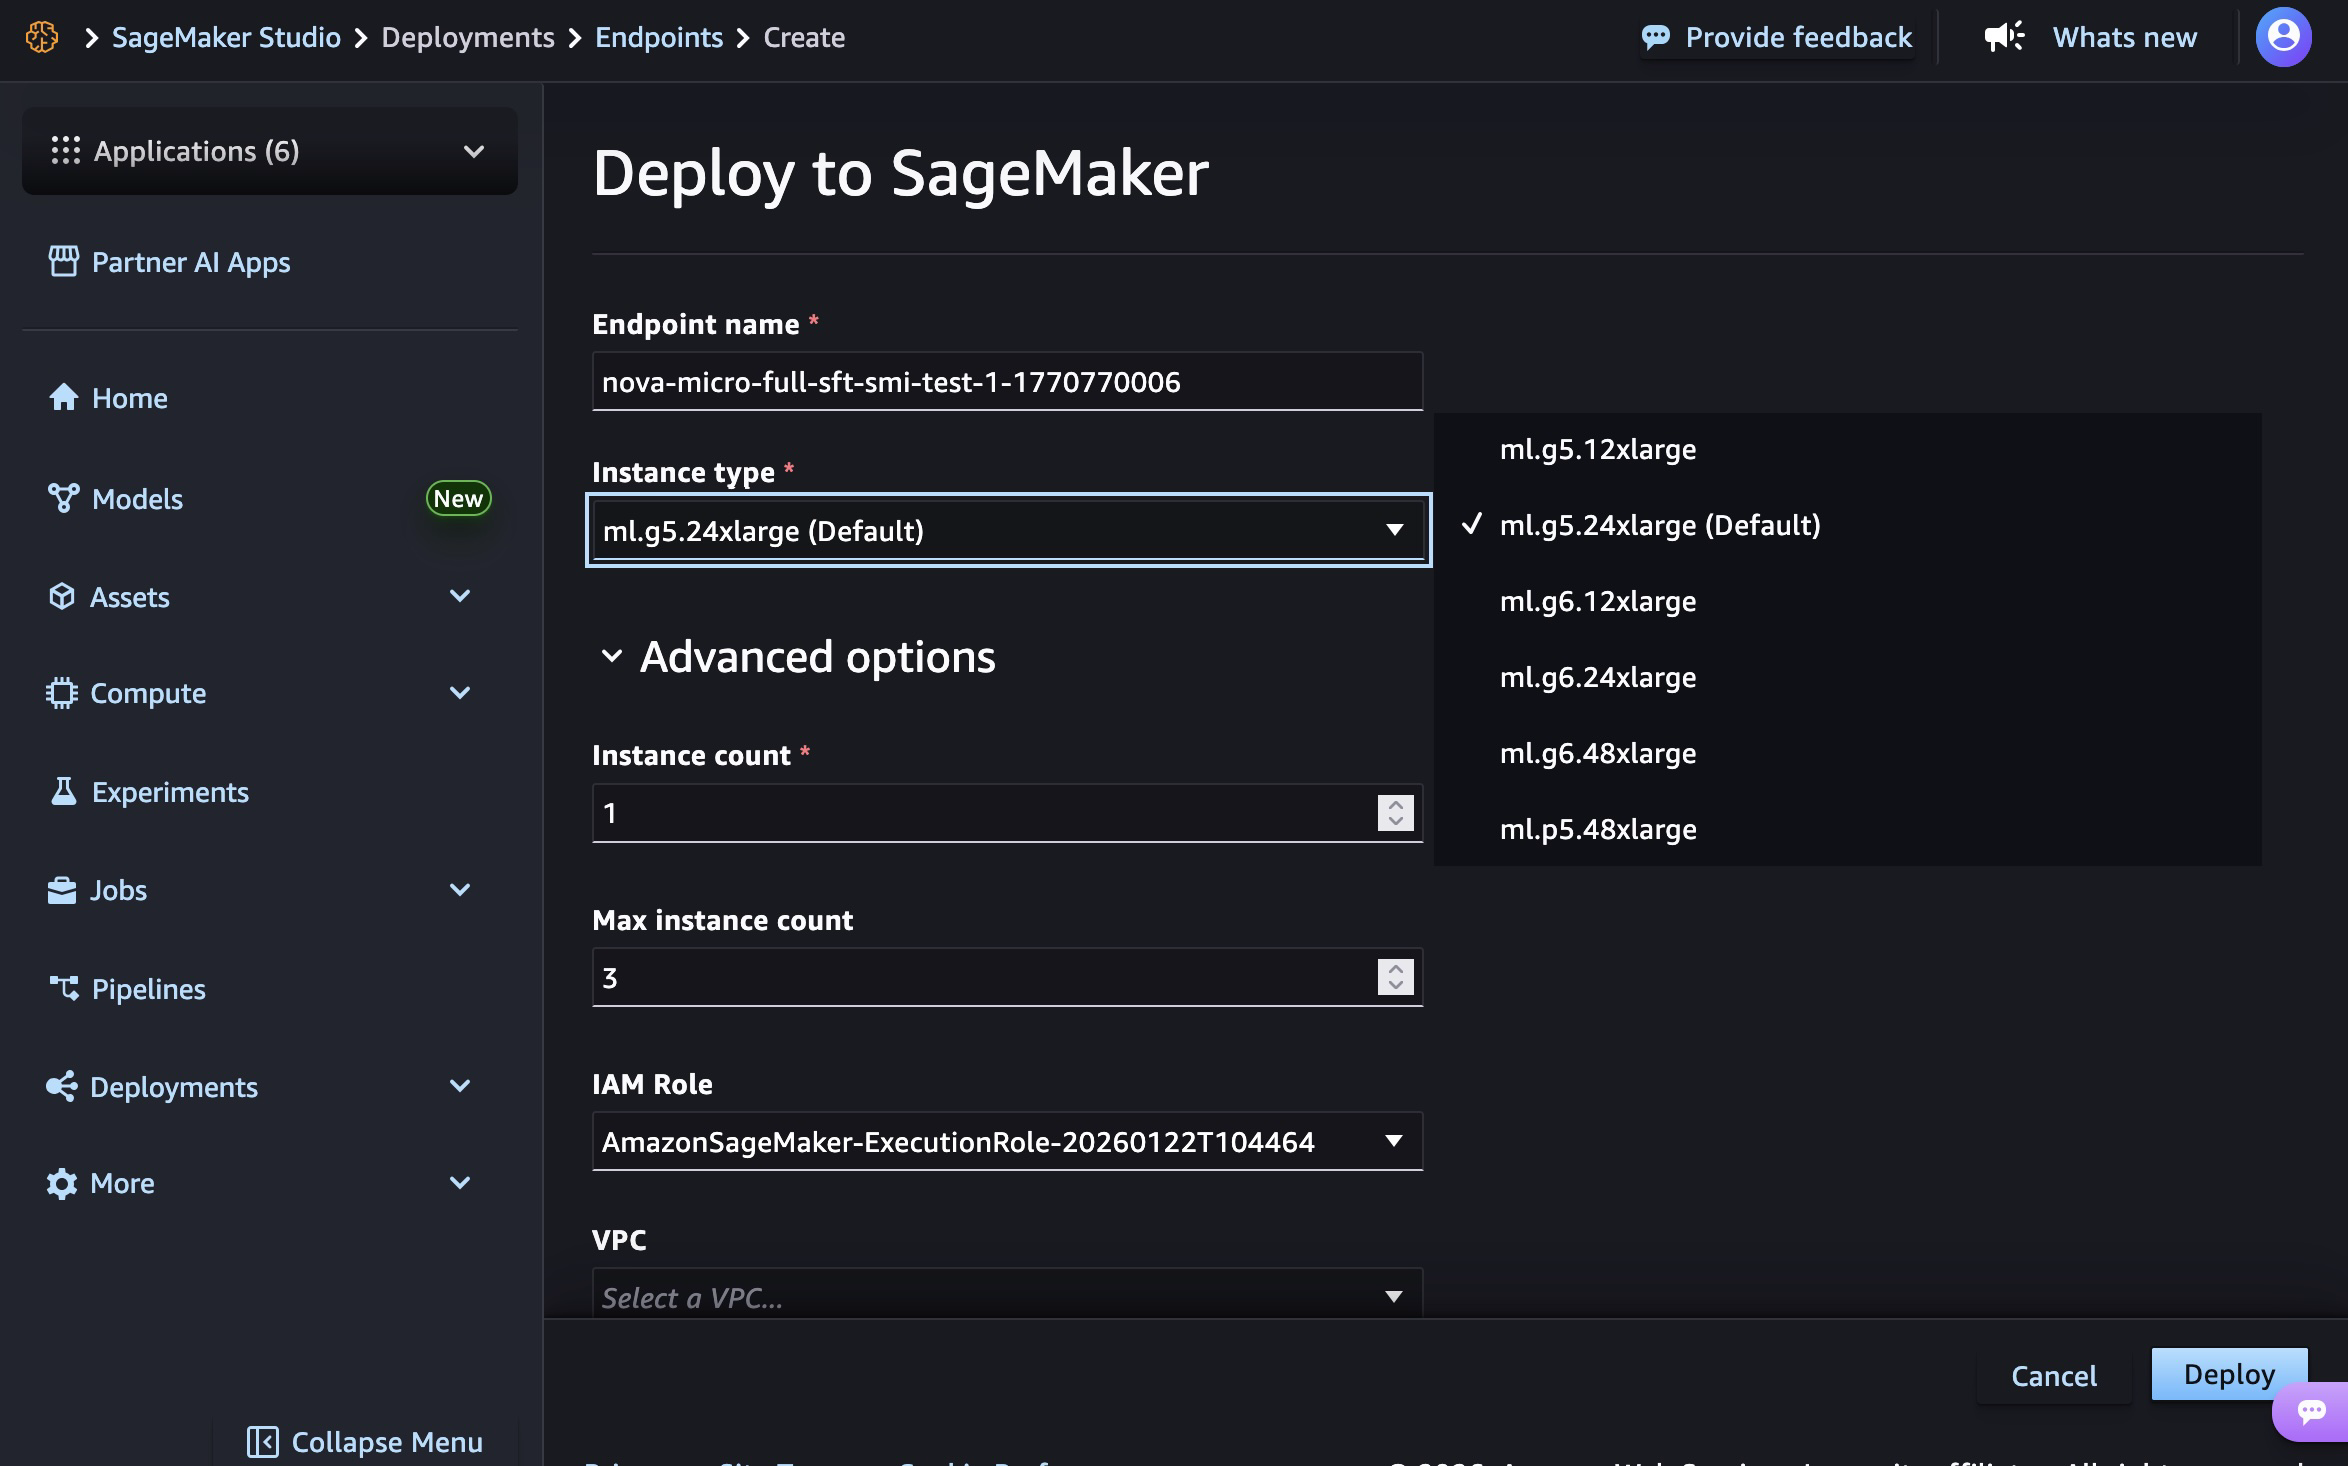Select the Partner AI Apps storefront icon
Image resolution: width=2348 pixels, height=1466 pixels.
point(63,261)
